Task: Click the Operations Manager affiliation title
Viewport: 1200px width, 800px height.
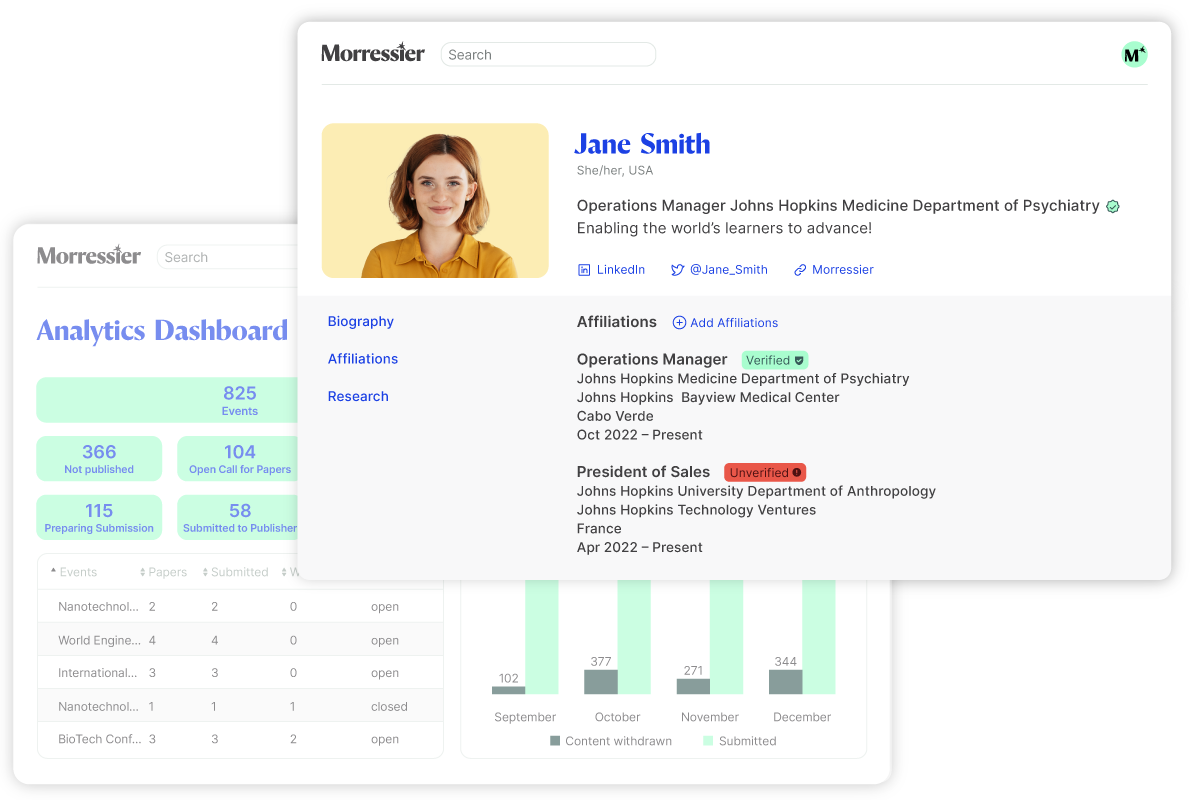Action: (652, 360)
